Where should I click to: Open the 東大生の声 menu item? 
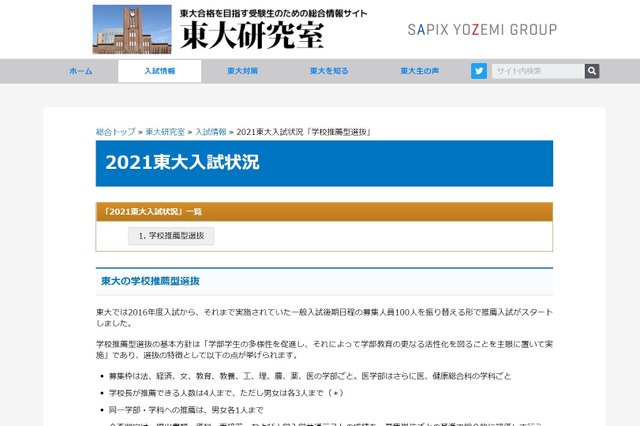tap(420, 71)
